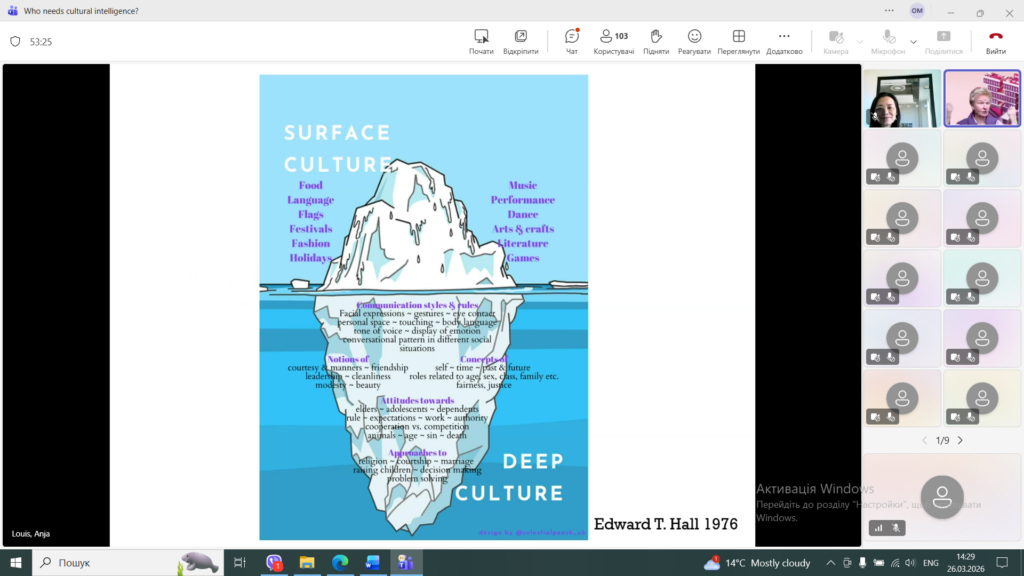The image size is (1024, 576).
Task: Open More actions menu (Додатково)
Action: [784, 41]
